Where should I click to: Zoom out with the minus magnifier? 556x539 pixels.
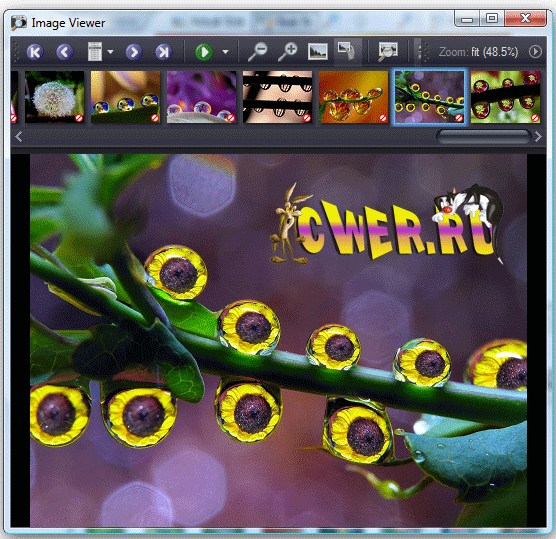(x=258, y=52)
